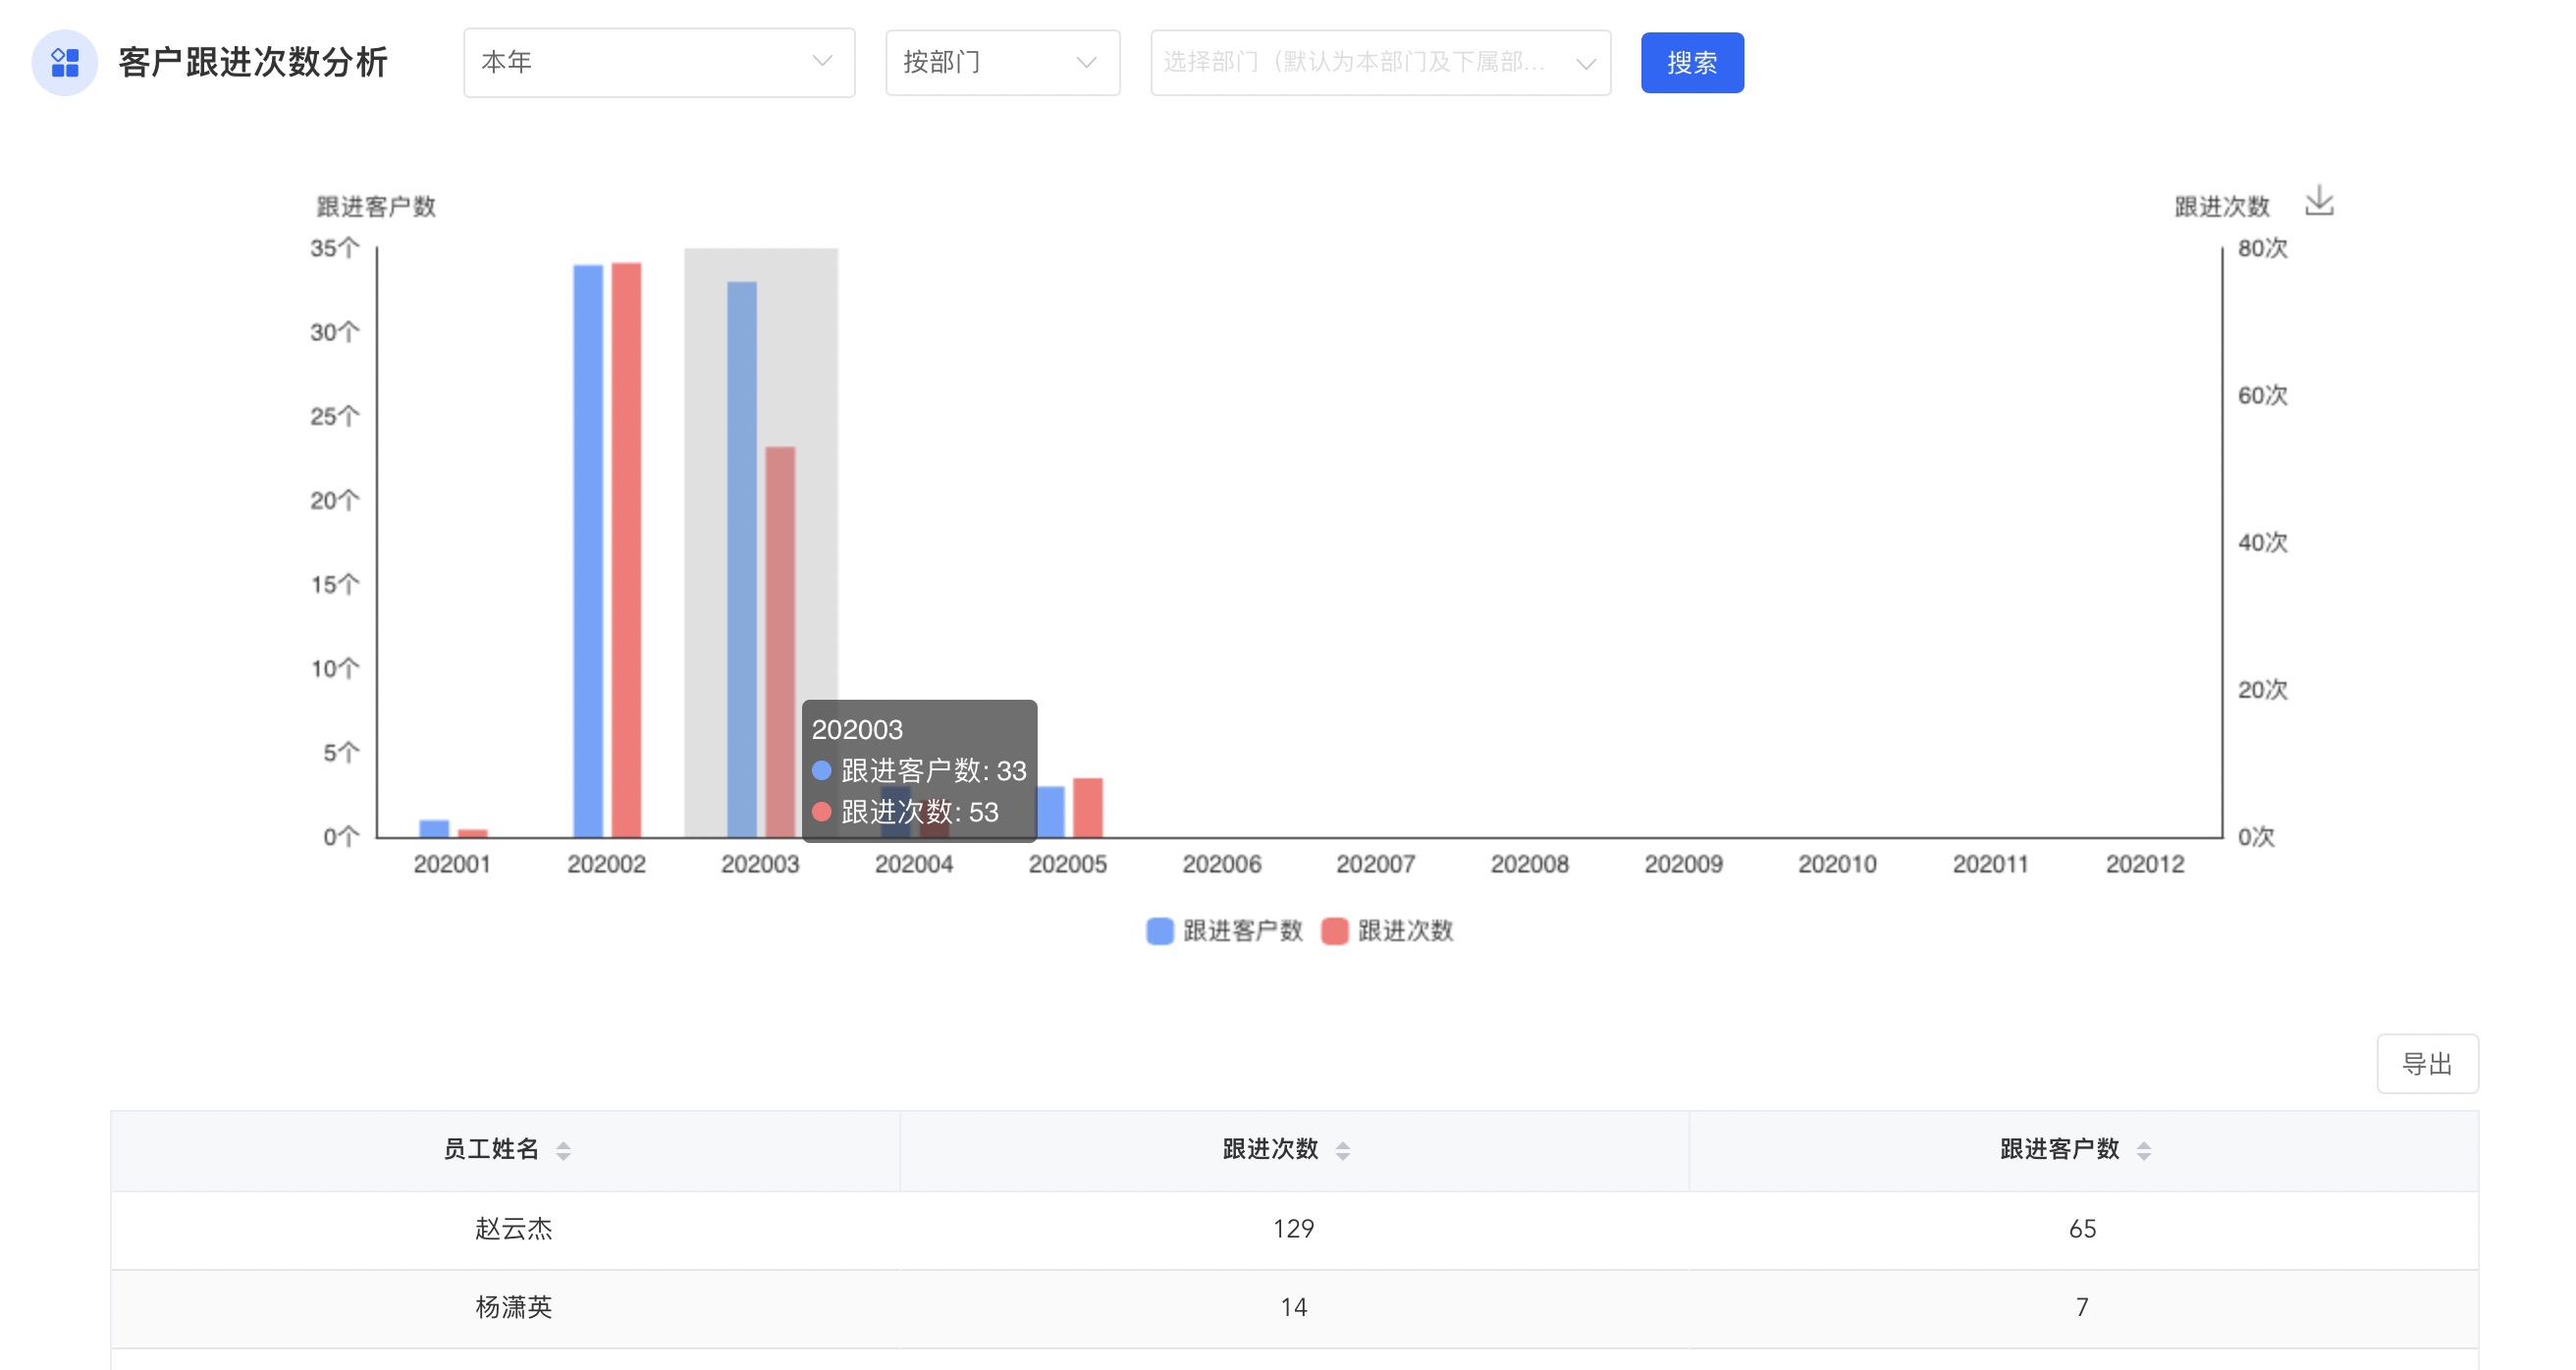Image resolution: width=2576 pixels, height=1370 pixels.
Task: Click the blue 搜索 button
Action: tap(1692, 63)
